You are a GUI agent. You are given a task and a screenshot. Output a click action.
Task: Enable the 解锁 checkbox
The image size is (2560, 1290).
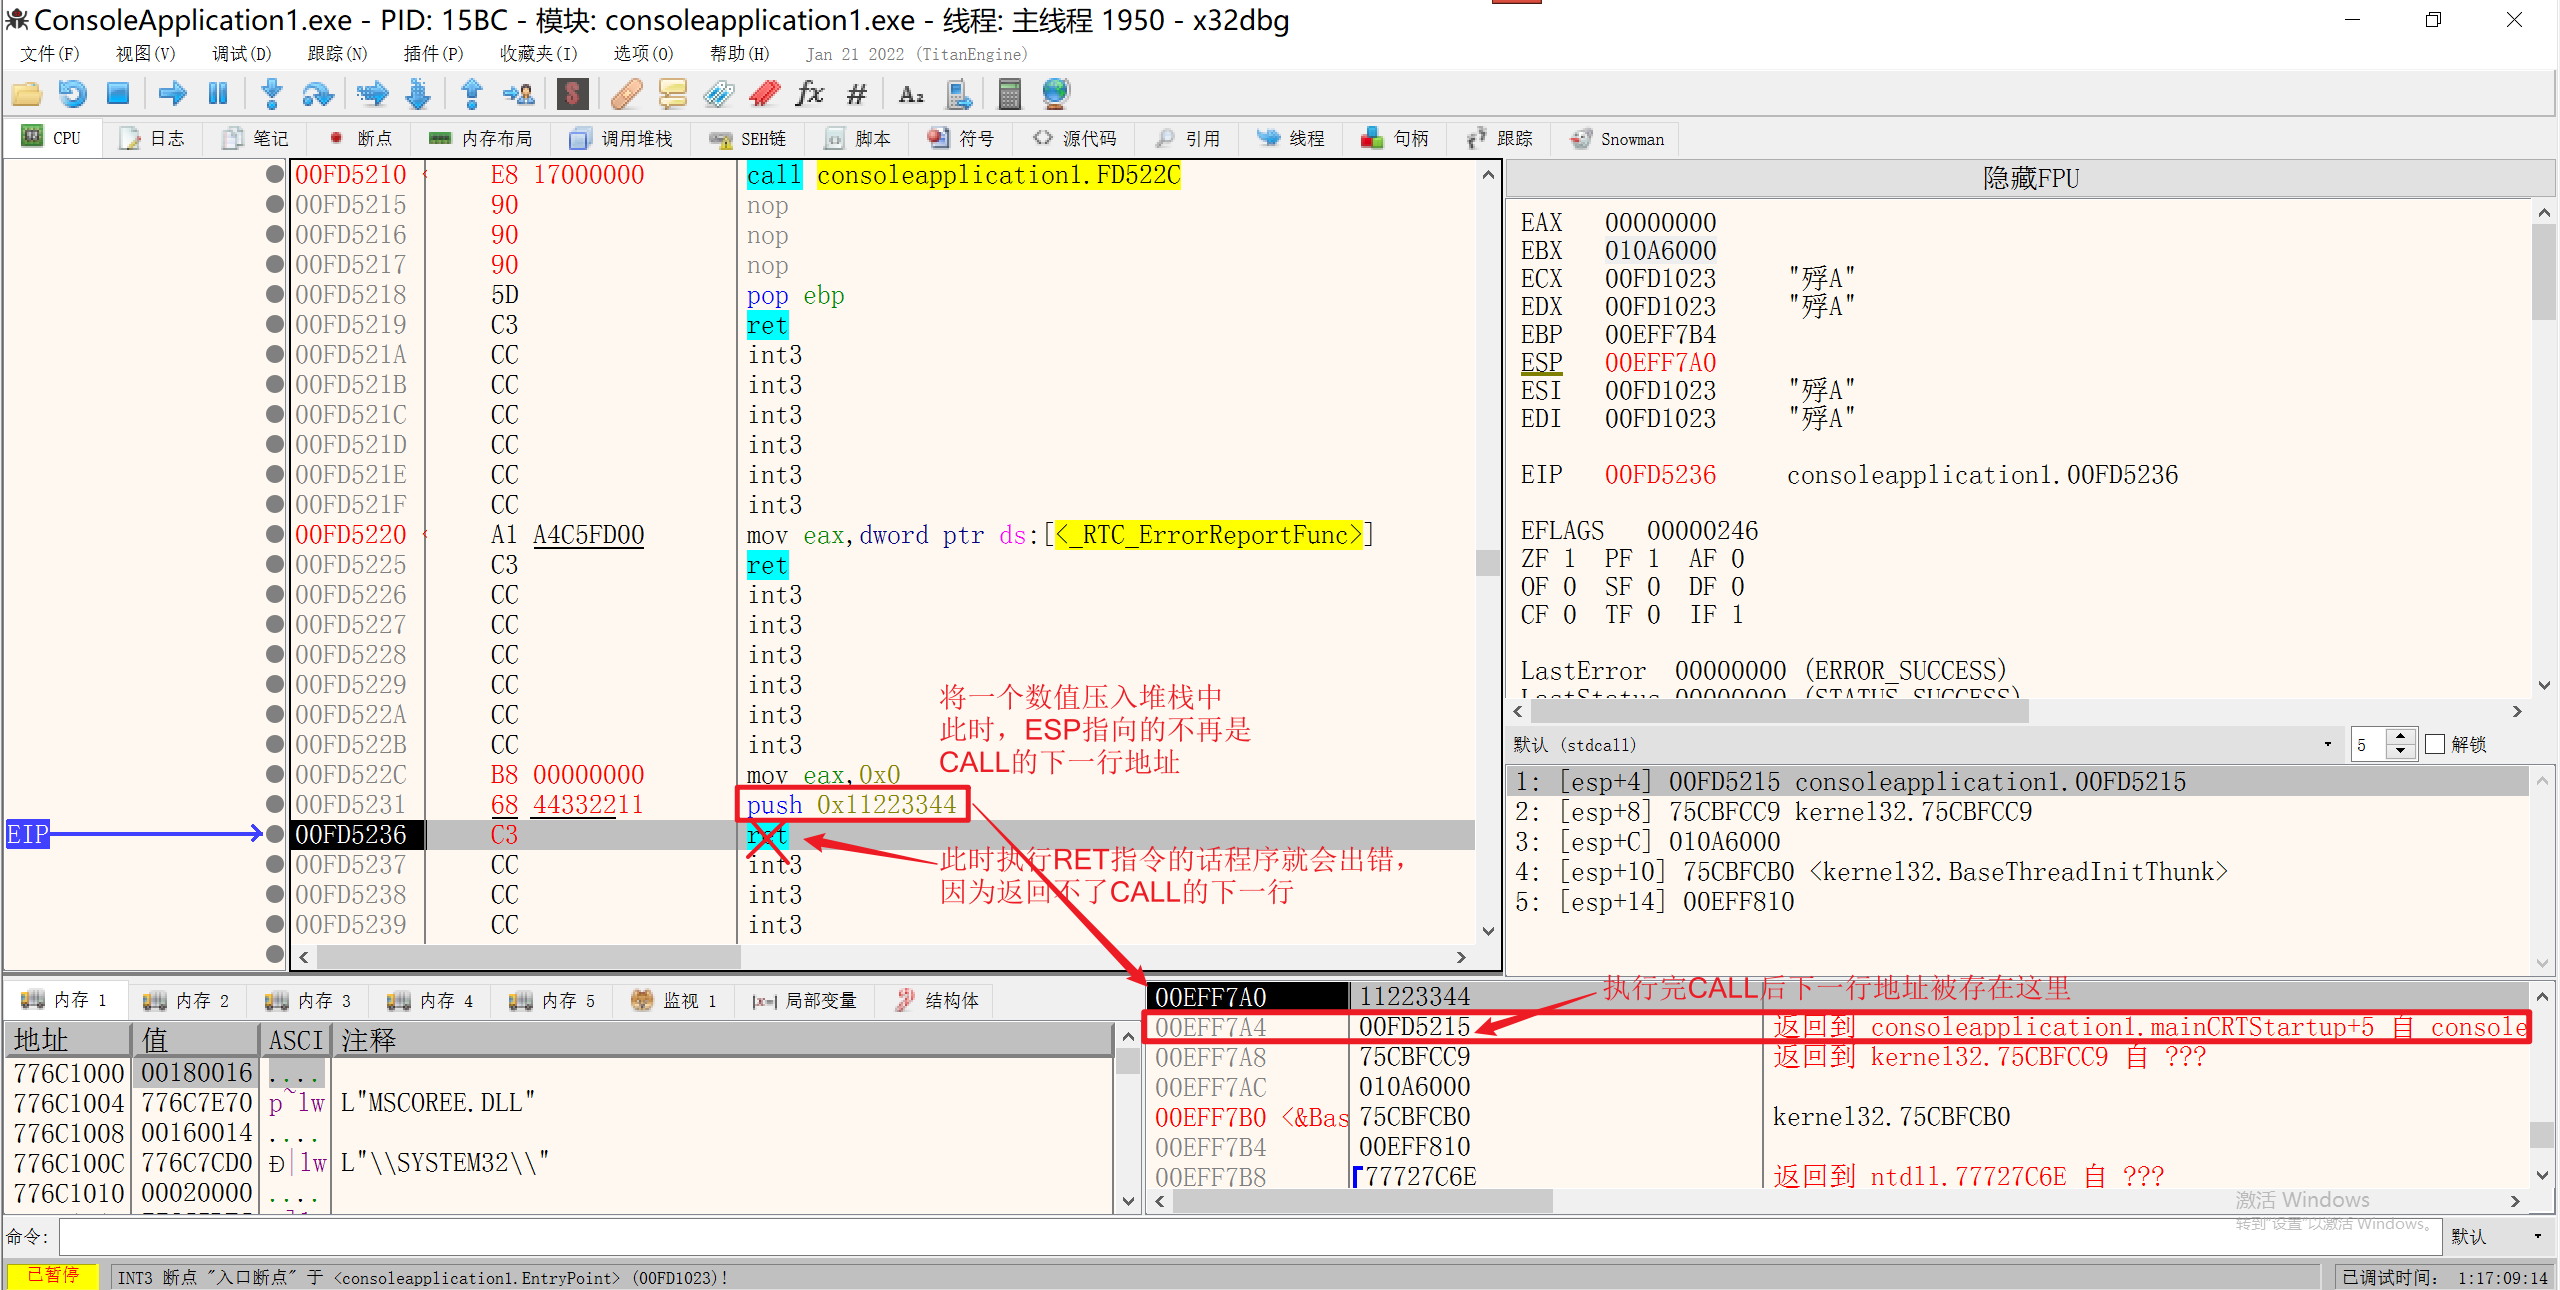tap(2436, 744)
